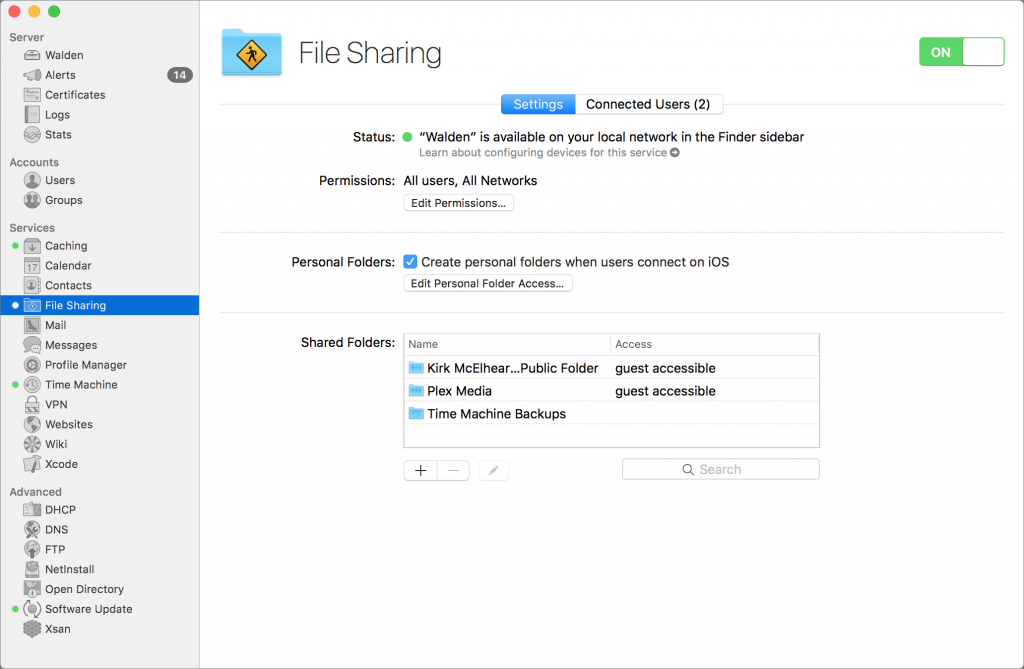Select the Stats icon
The width and height of the screenshot is (1024, 669).
coord(32,135)
